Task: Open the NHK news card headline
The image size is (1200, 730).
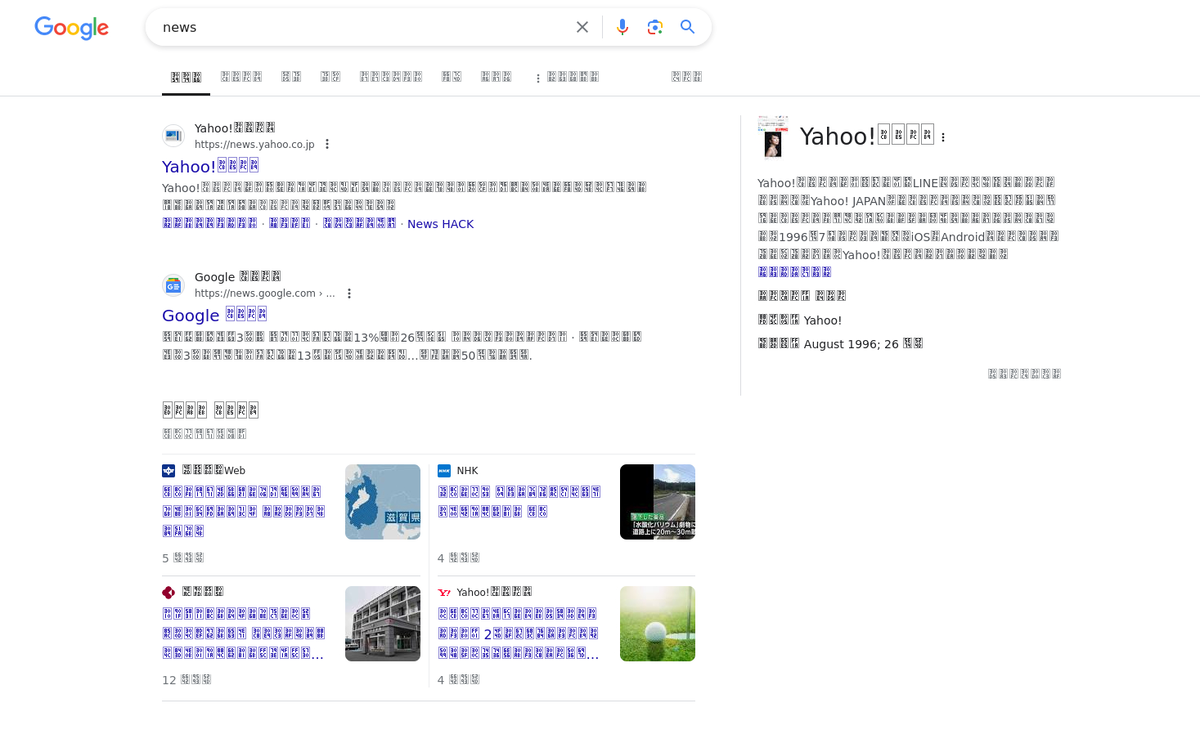Action: click(519, 501)
